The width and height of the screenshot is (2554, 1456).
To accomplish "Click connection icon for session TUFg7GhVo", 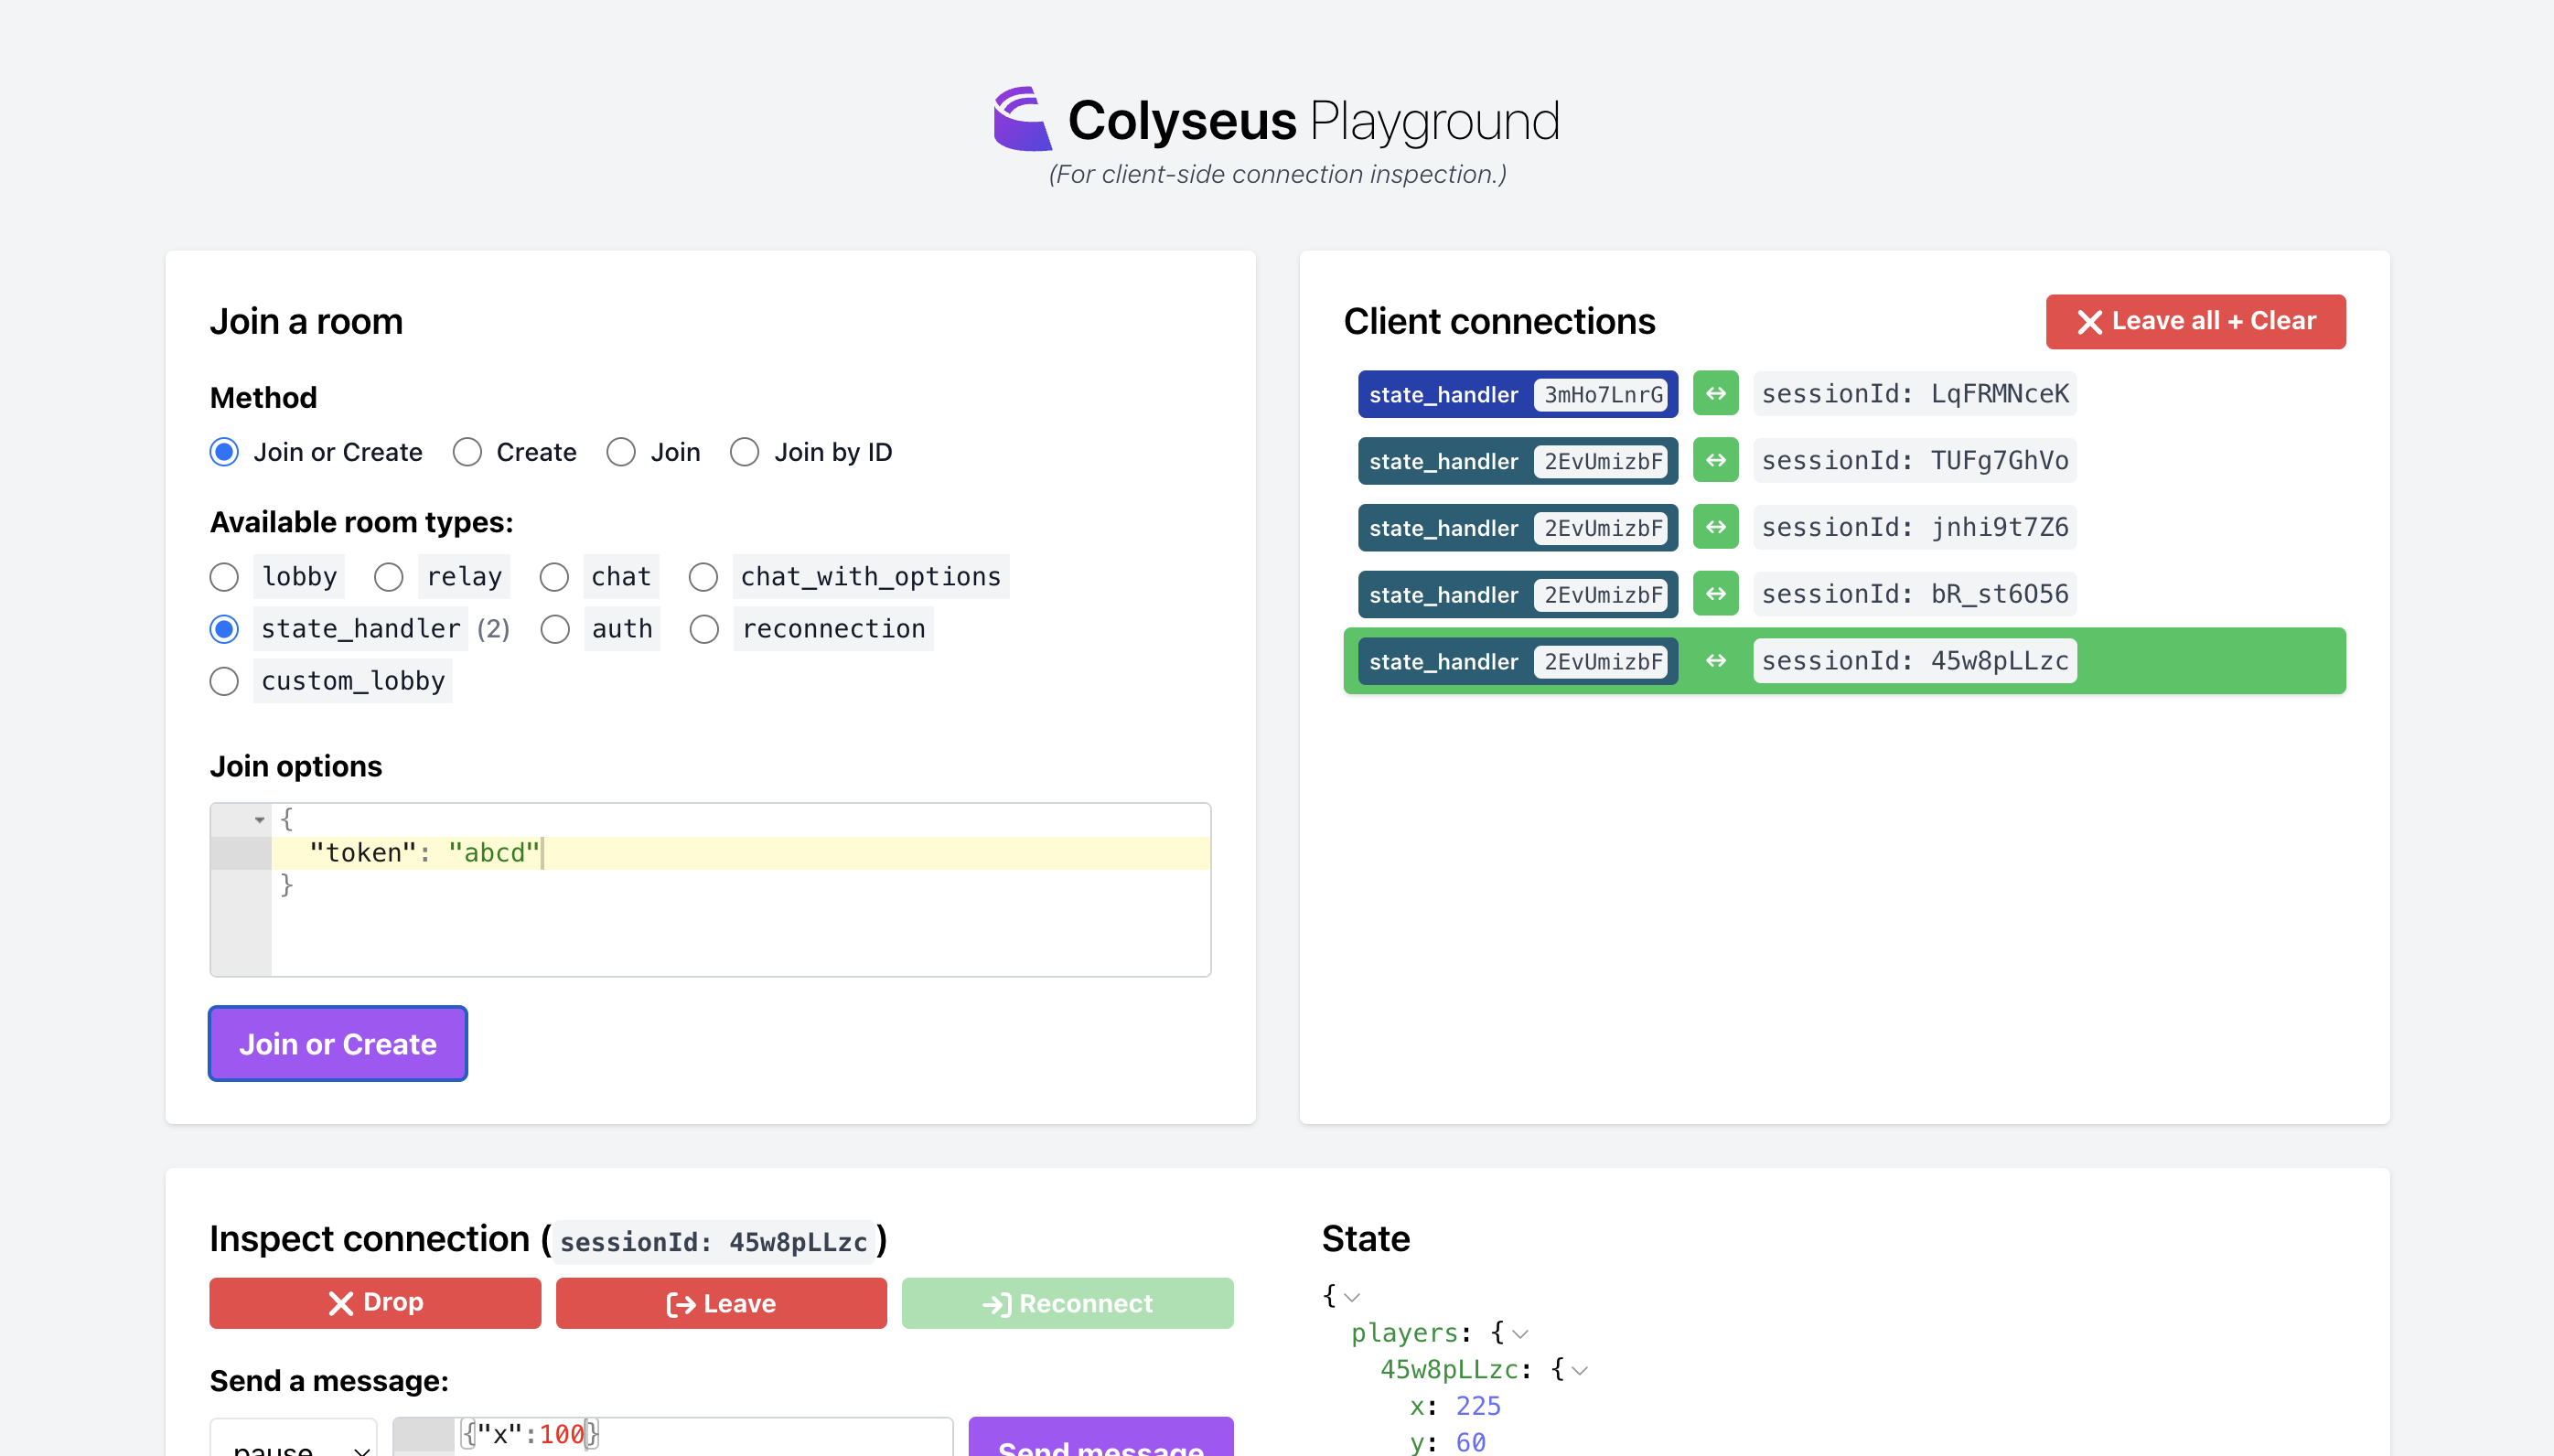I will [x=1715, y=461].
